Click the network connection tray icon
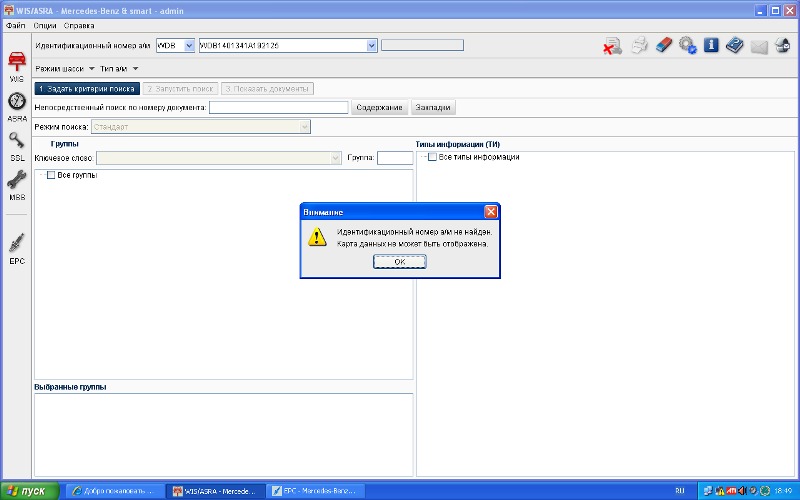This screenshot has height=500, width=800. [708, 491]
